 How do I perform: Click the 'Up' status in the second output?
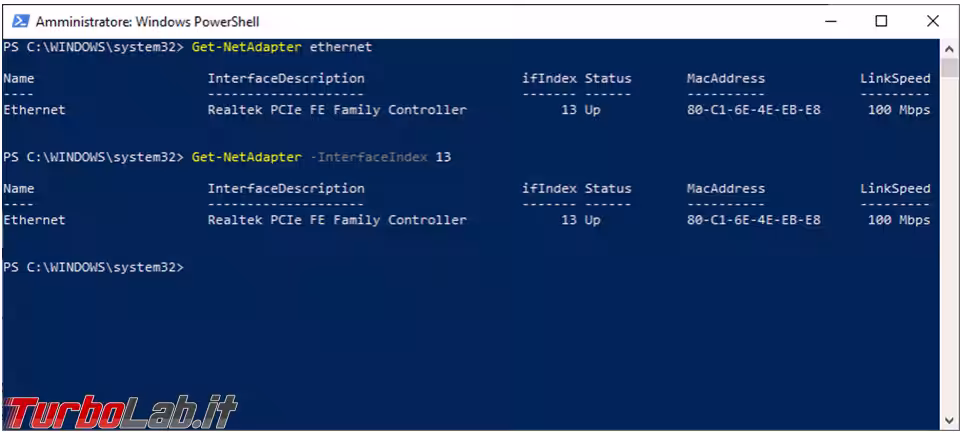(592, 220)
